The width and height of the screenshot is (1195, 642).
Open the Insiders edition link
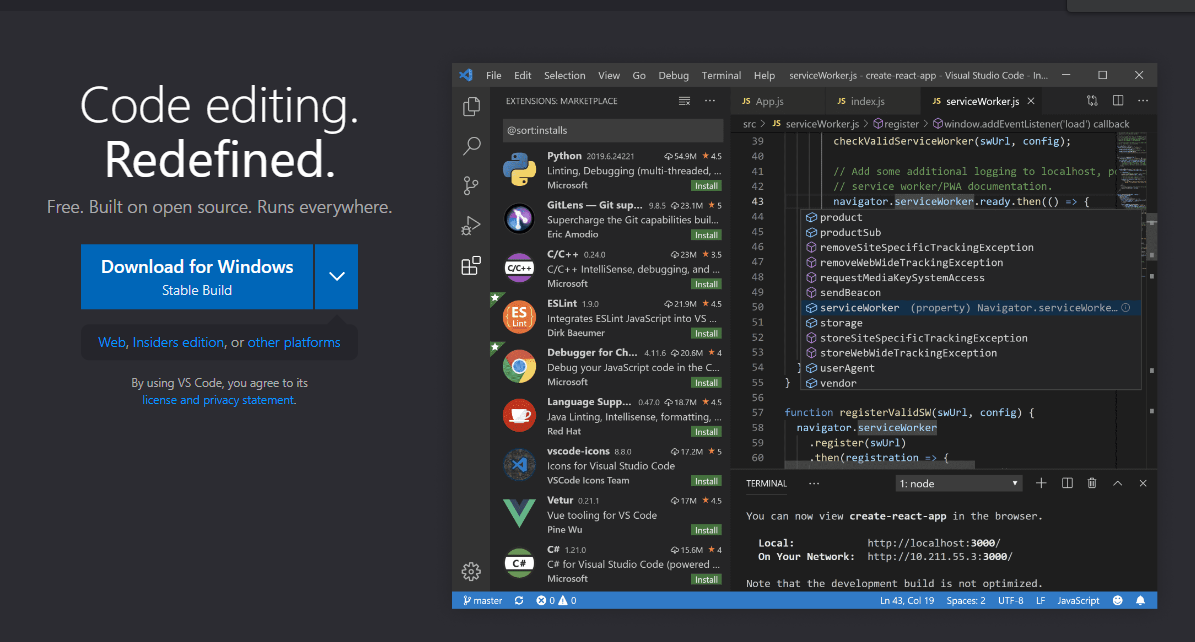178,342
